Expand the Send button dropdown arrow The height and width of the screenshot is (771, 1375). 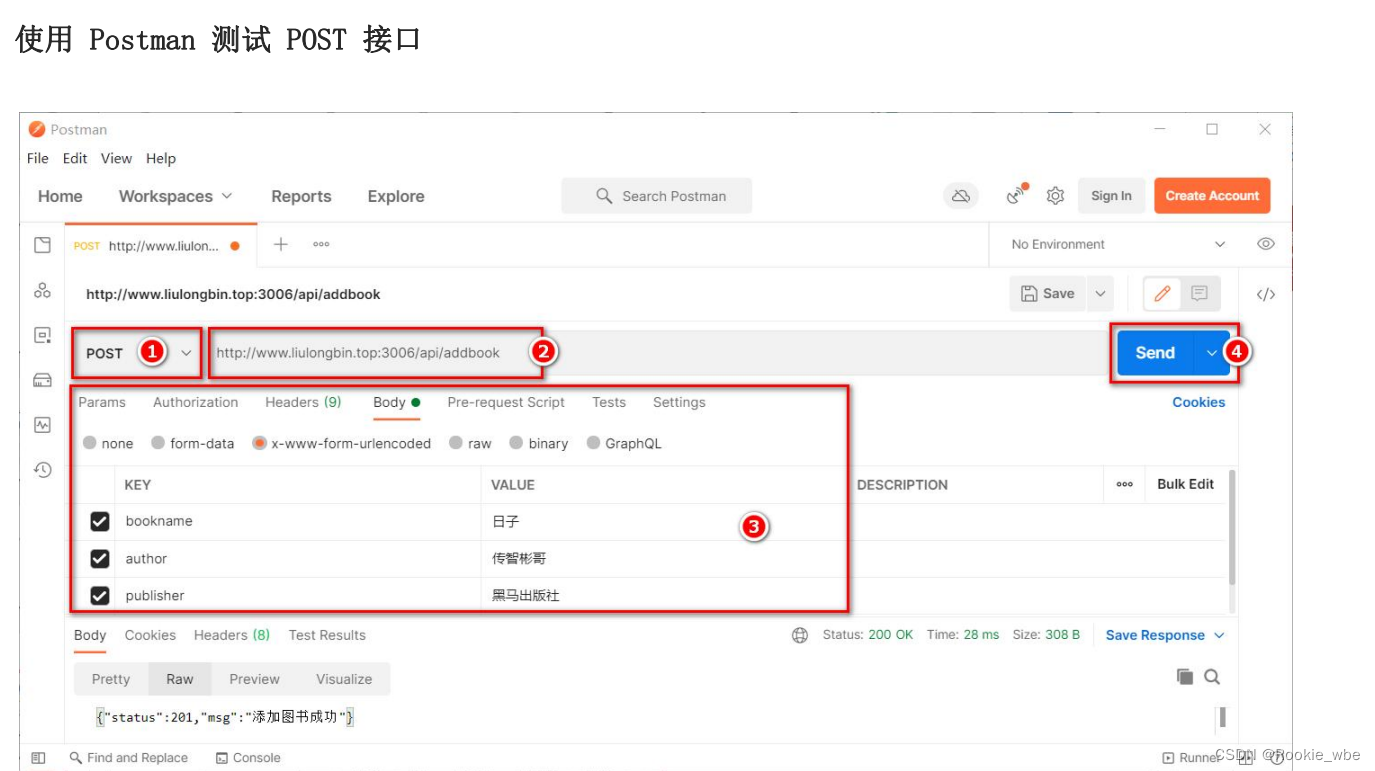tap(1212, 353)
